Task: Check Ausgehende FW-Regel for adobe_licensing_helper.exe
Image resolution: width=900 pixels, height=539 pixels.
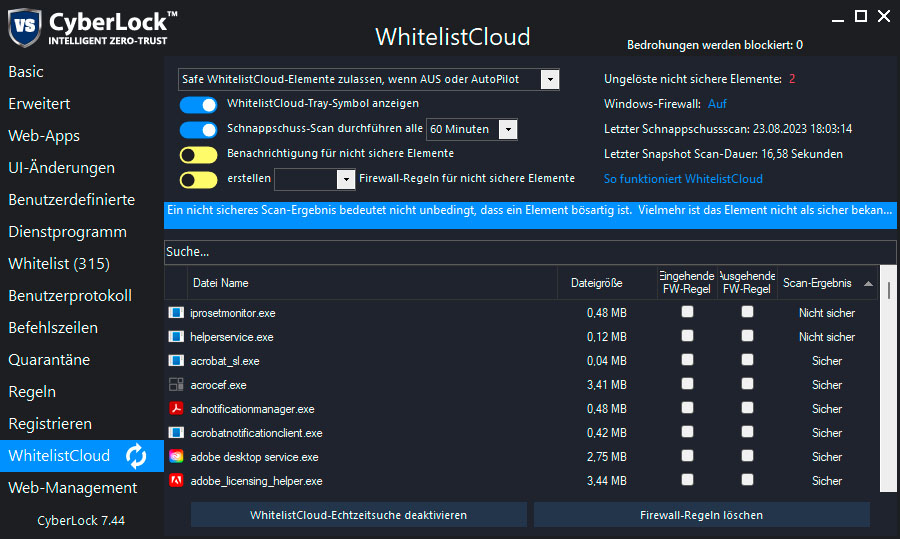Action: (747, 479)
